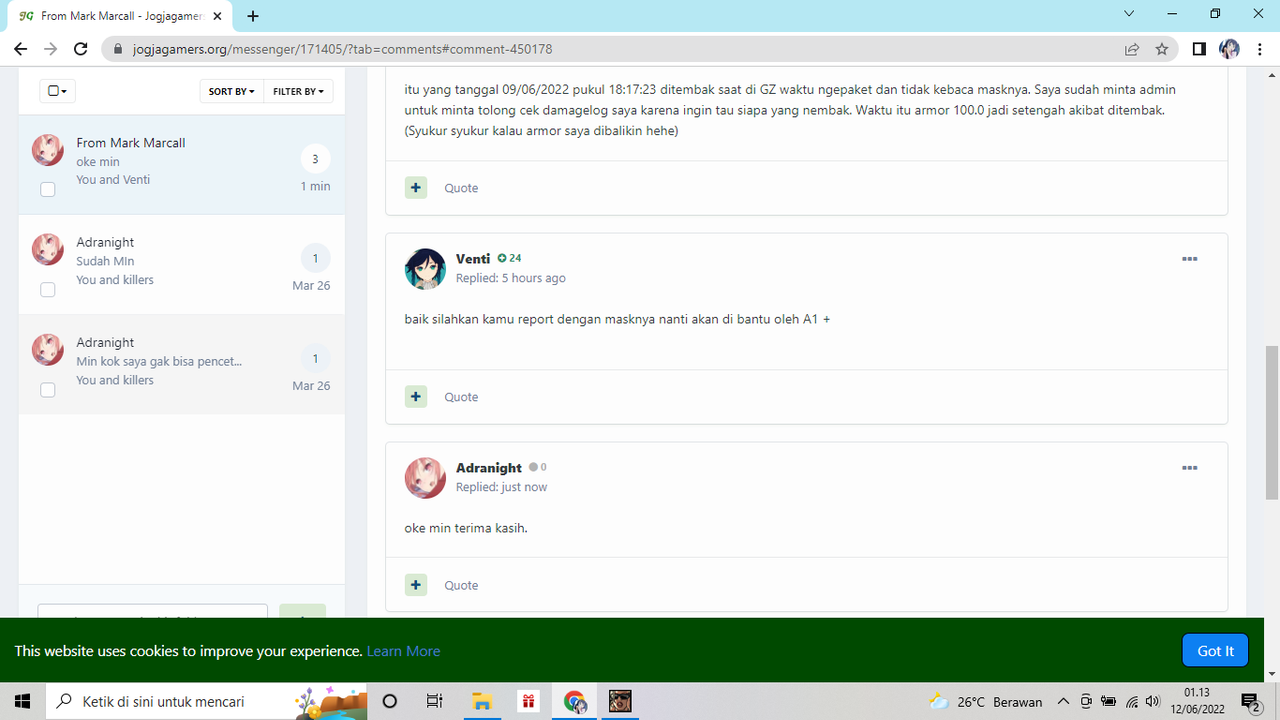The height and width of the screenshot is (720, 1280).
Task: Open the pixel-face game icon on taskbar
Action: [x=620, y=702]
